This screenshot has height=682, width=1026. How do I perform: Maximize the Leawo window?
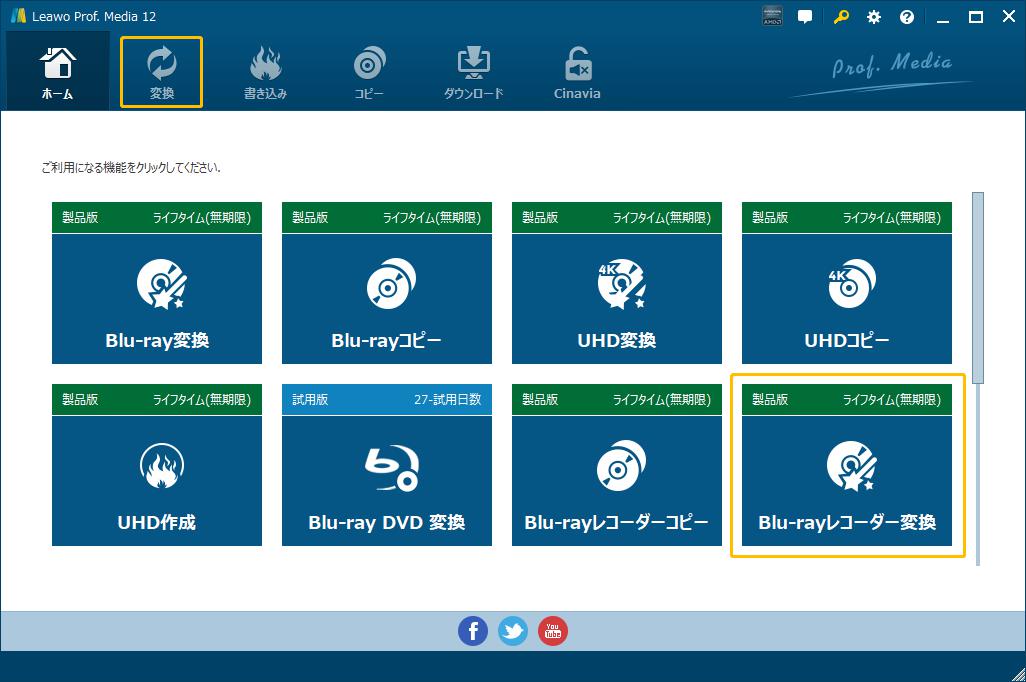[x=976, y=17]
